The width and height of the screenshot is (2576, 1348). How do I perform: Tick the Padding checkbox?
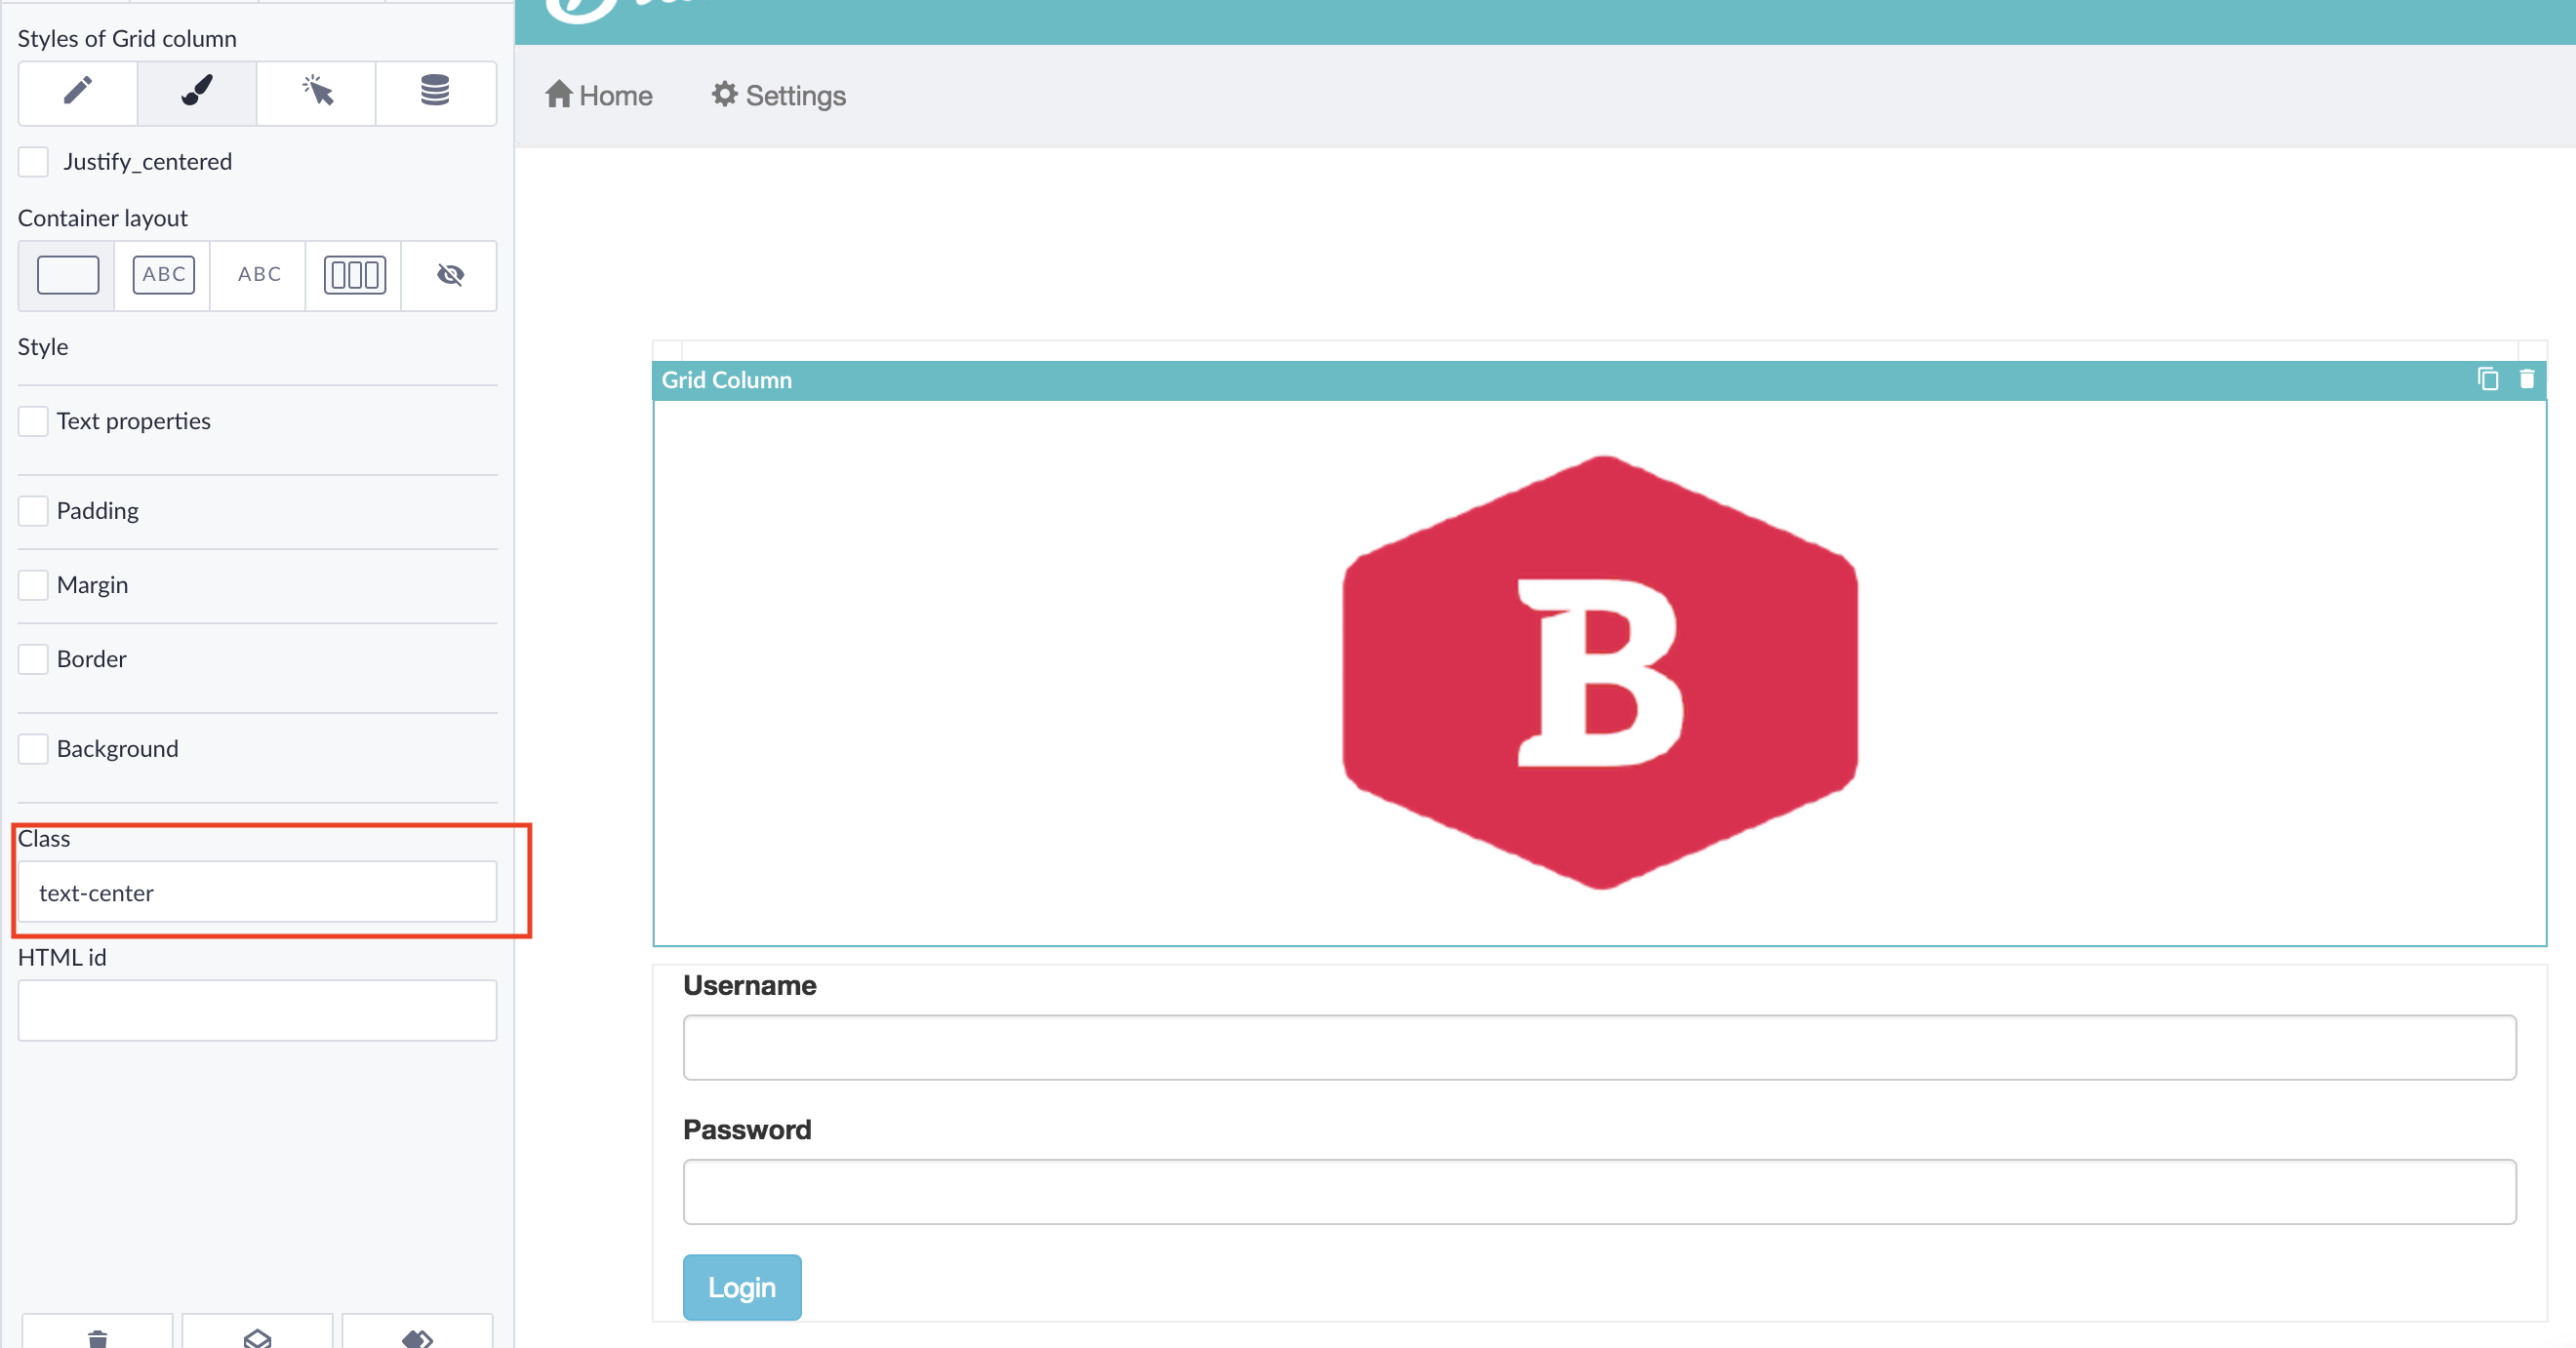(33, 511)
